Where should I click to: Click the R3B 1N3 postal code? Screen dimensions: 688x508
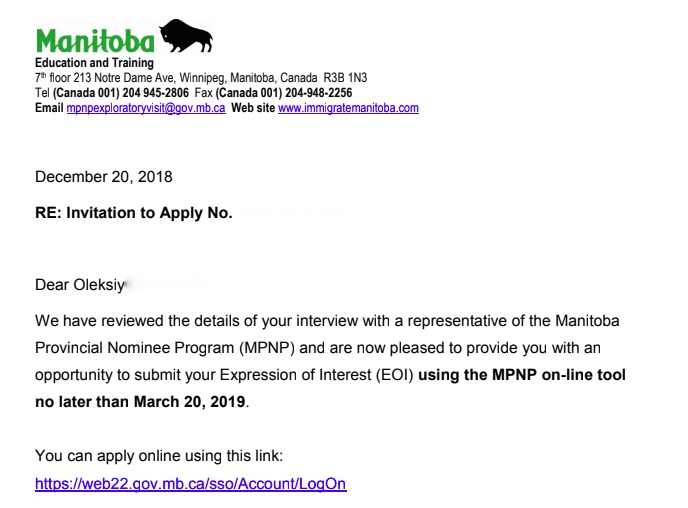(344, 77)
